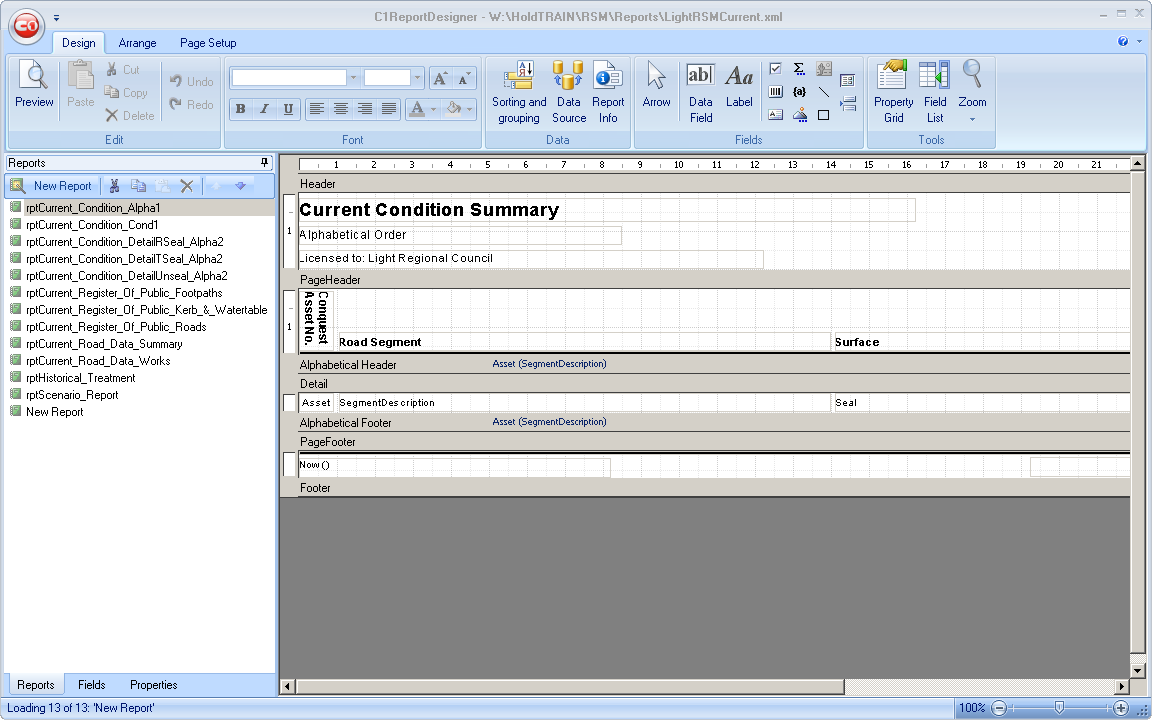This screenshot has width=1152, height=720.
Task: Open the Field List tool
Action: pyautogui.click(x=935, y=93)
